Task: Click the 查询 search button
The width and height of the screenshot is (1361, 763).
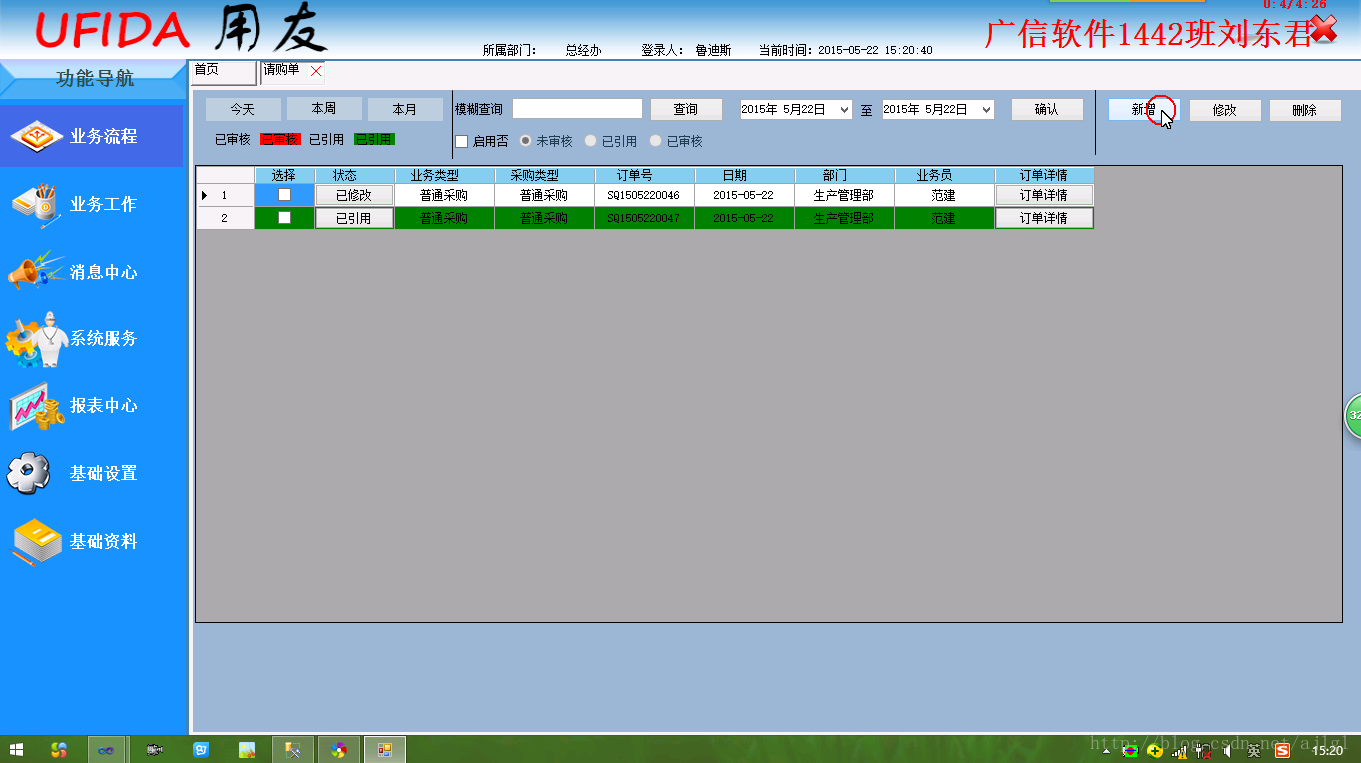Action: coord(685,110)
